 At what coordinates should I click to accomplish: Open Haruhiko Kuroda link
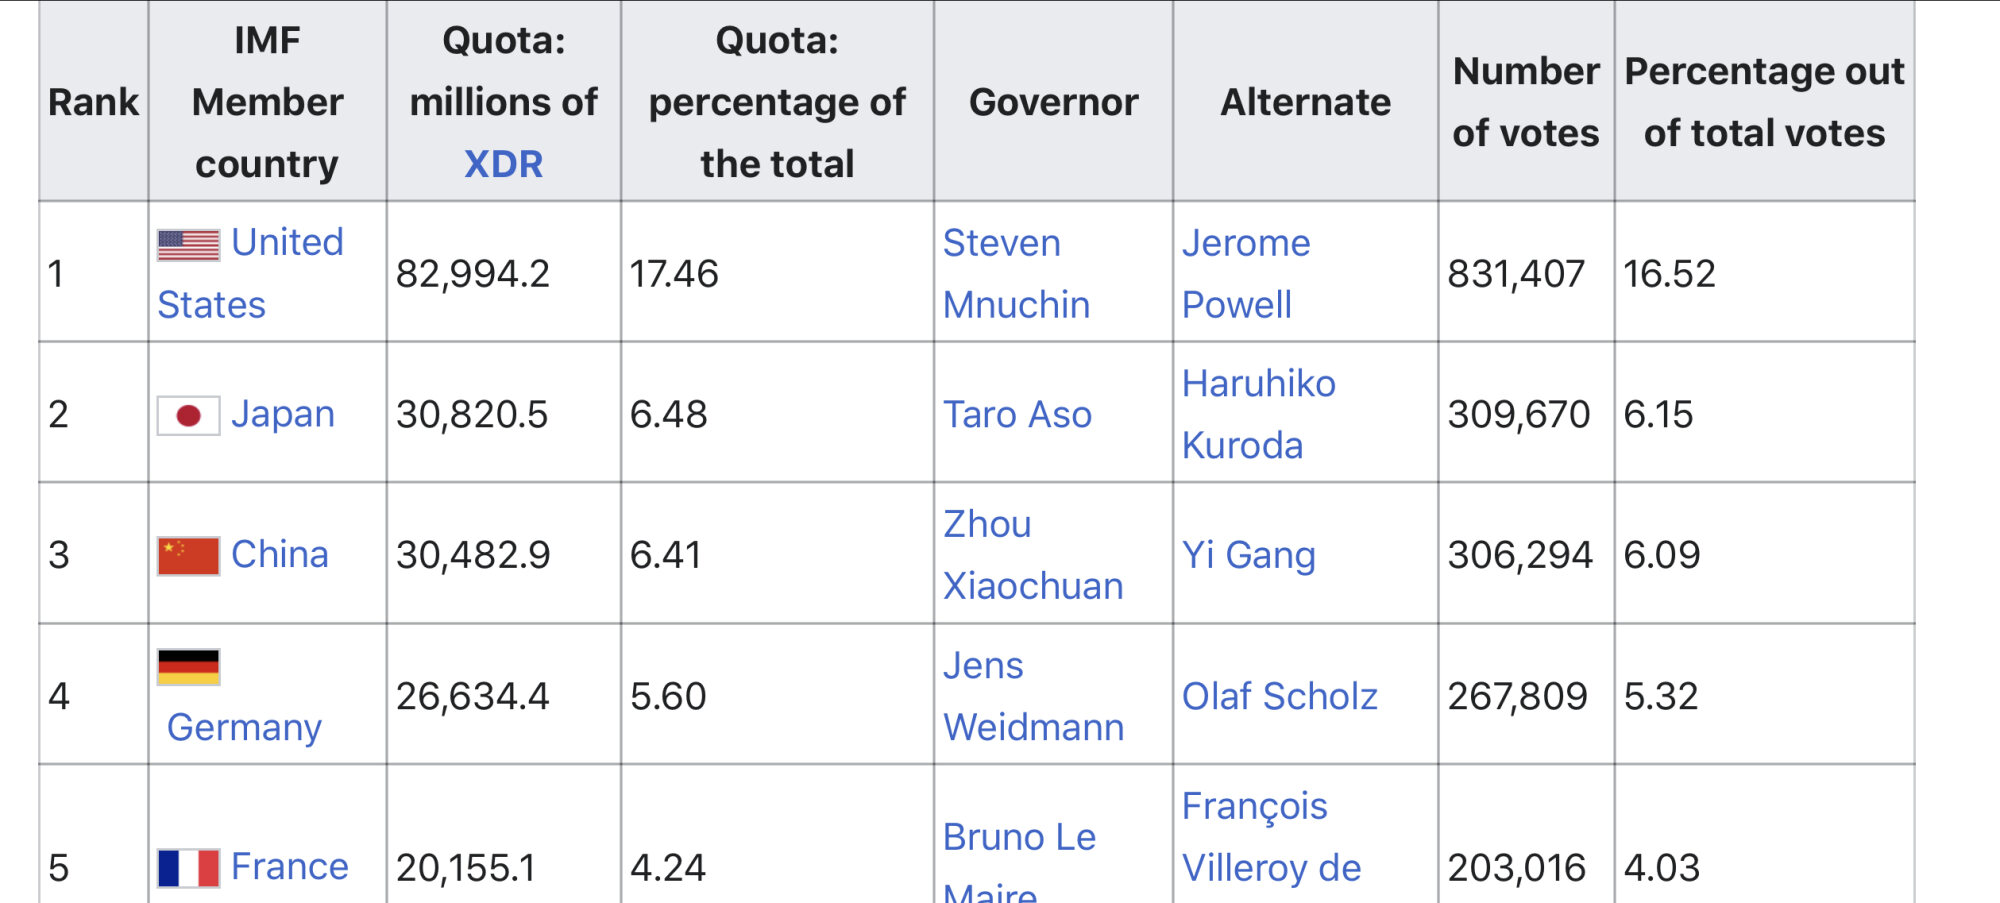(x=1259, y=414)
